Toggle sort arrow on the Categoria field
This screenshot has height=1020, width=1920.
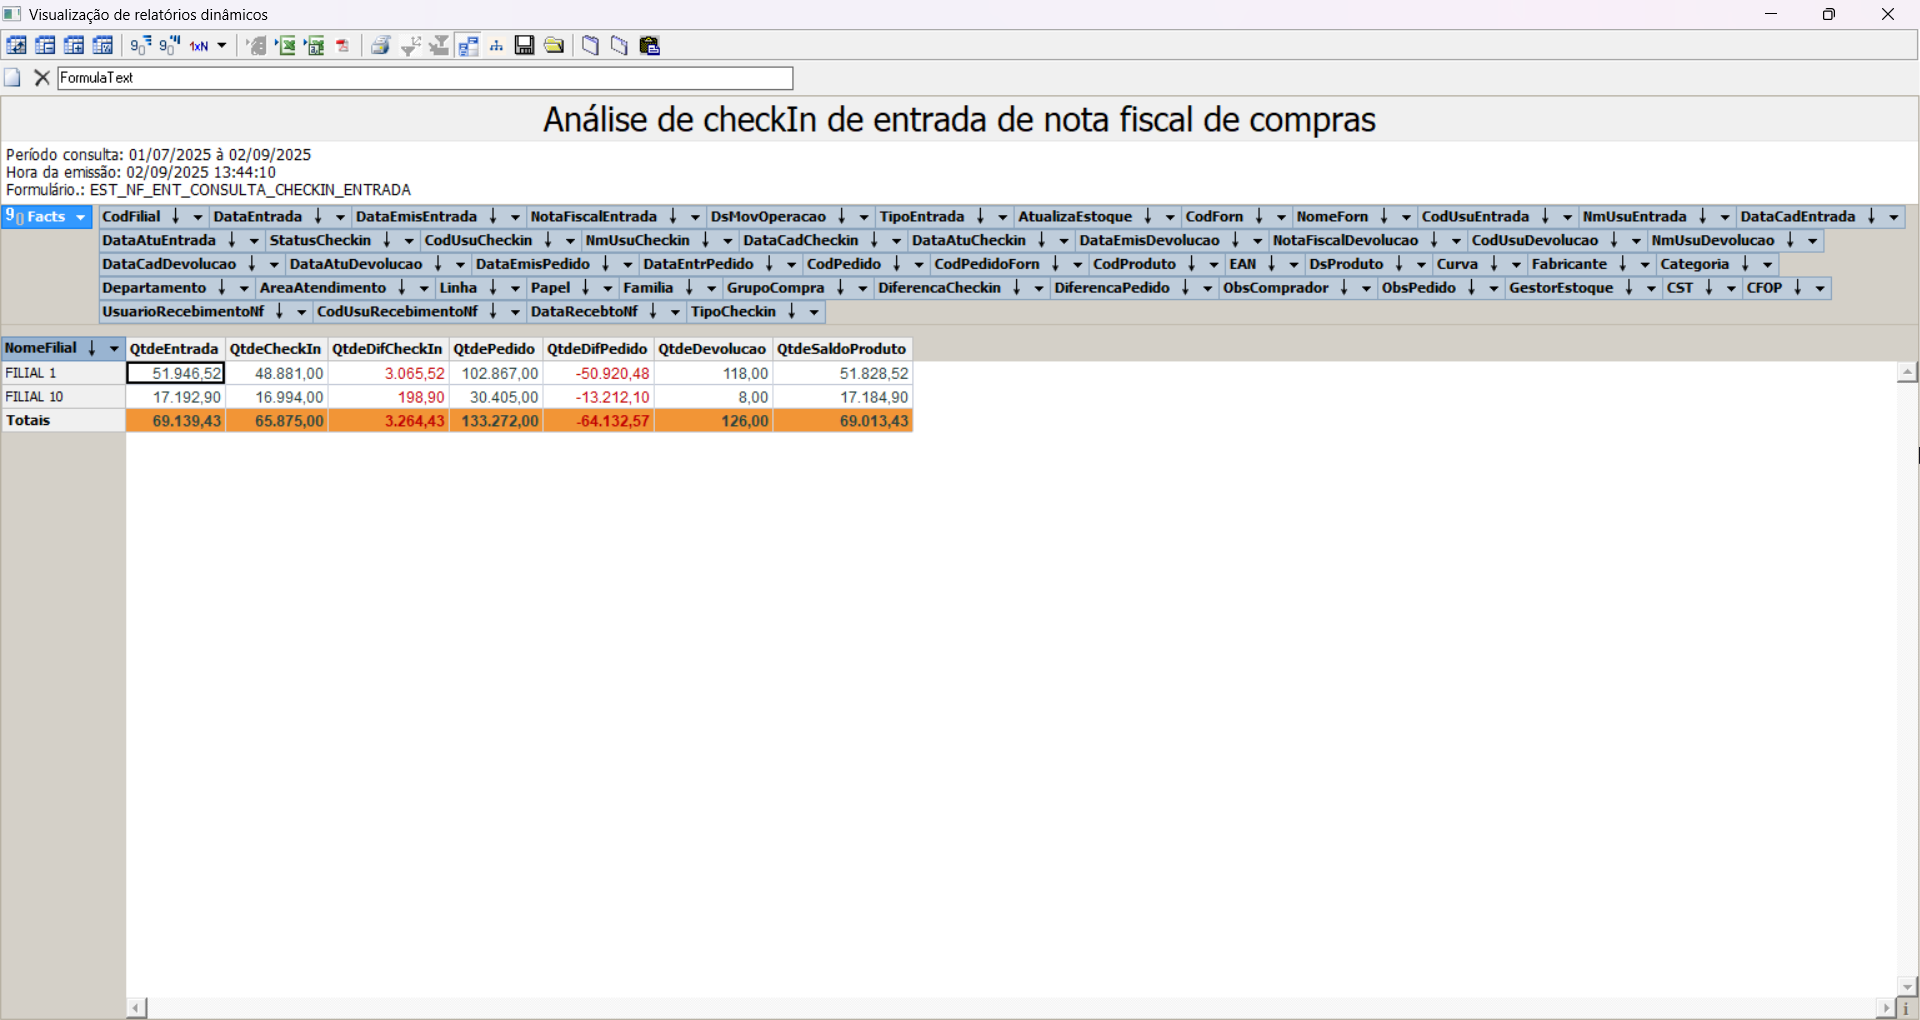tap(1745, 265)
